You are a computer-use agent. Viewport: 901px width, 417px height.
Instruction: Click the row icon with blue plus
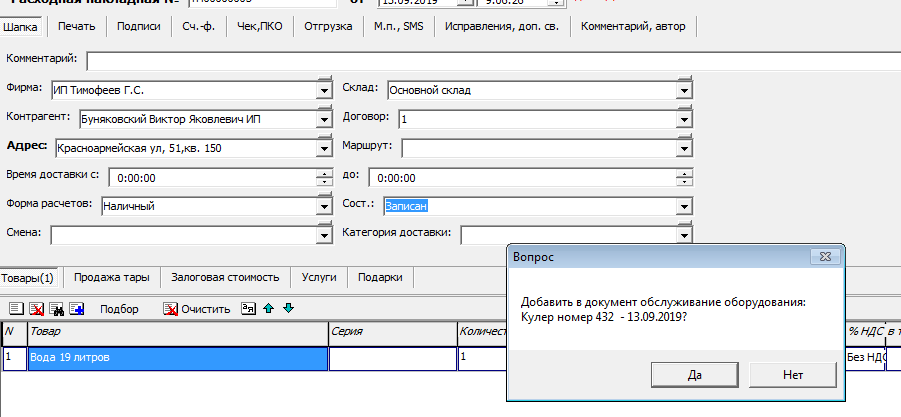(x=77, y=309)
